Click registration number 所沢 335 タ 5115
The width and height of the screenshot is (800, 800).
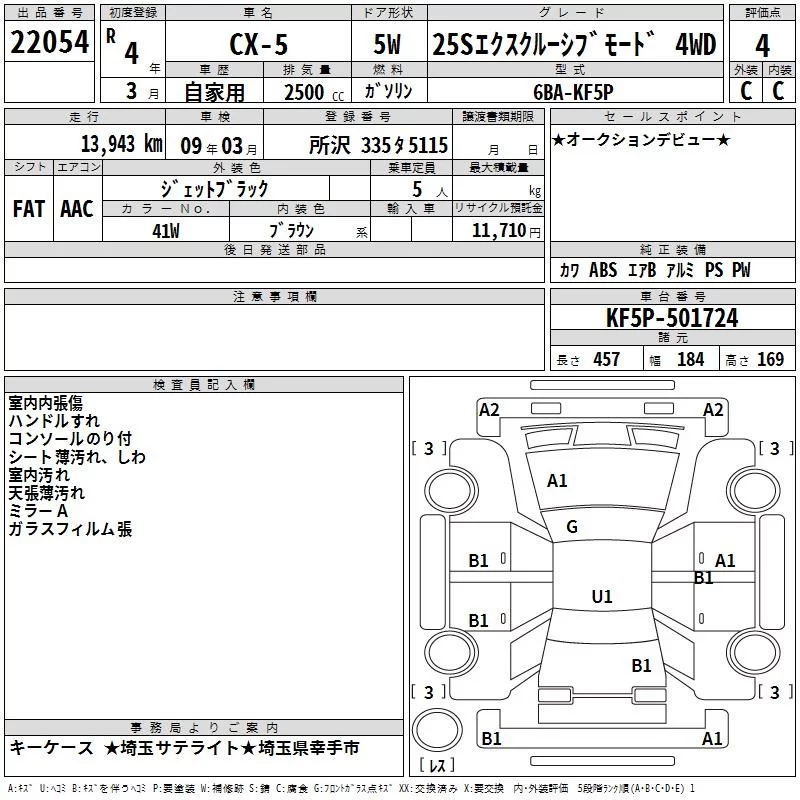click(378, 145)
